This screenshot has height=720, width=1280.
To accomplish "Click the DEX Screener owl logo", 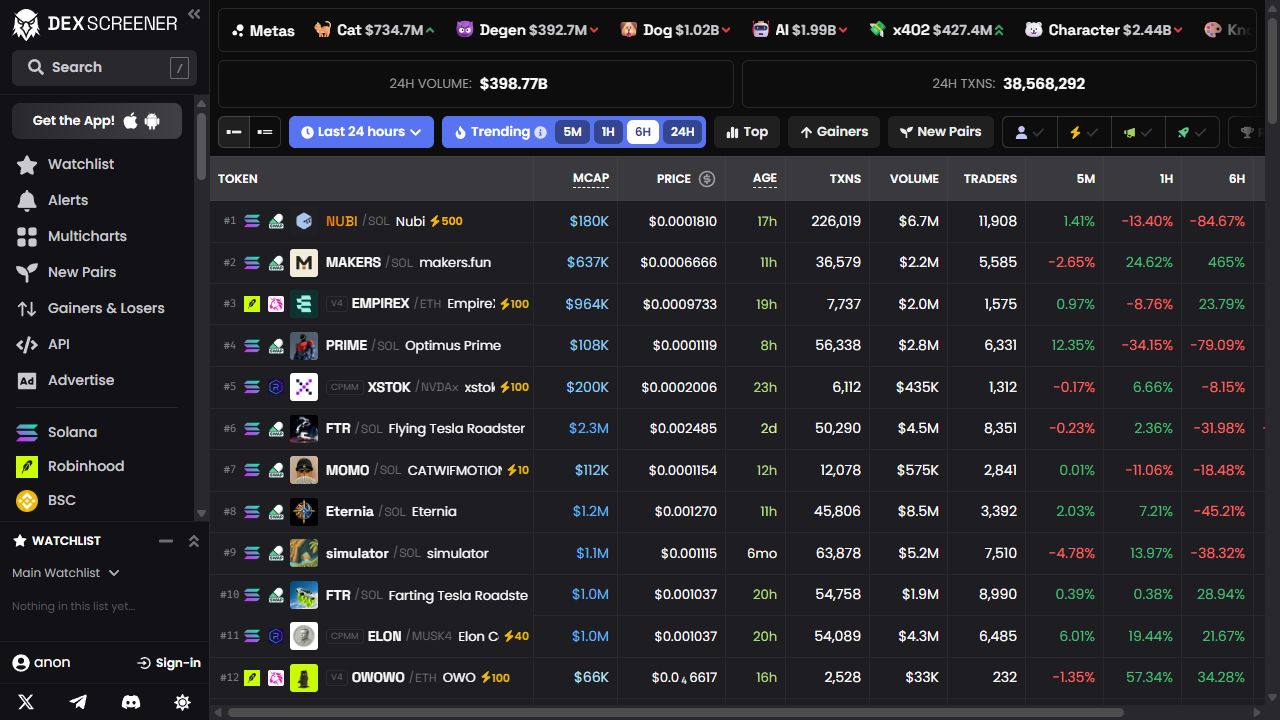I will pyautogui.click(x=27, y=24).
